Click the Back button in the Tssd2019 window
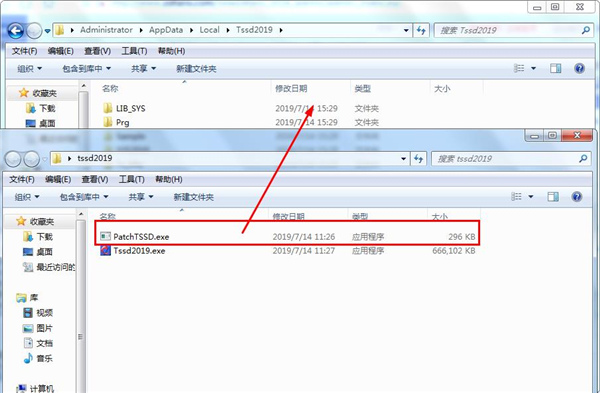600x393 pixels. pos(16,31)
